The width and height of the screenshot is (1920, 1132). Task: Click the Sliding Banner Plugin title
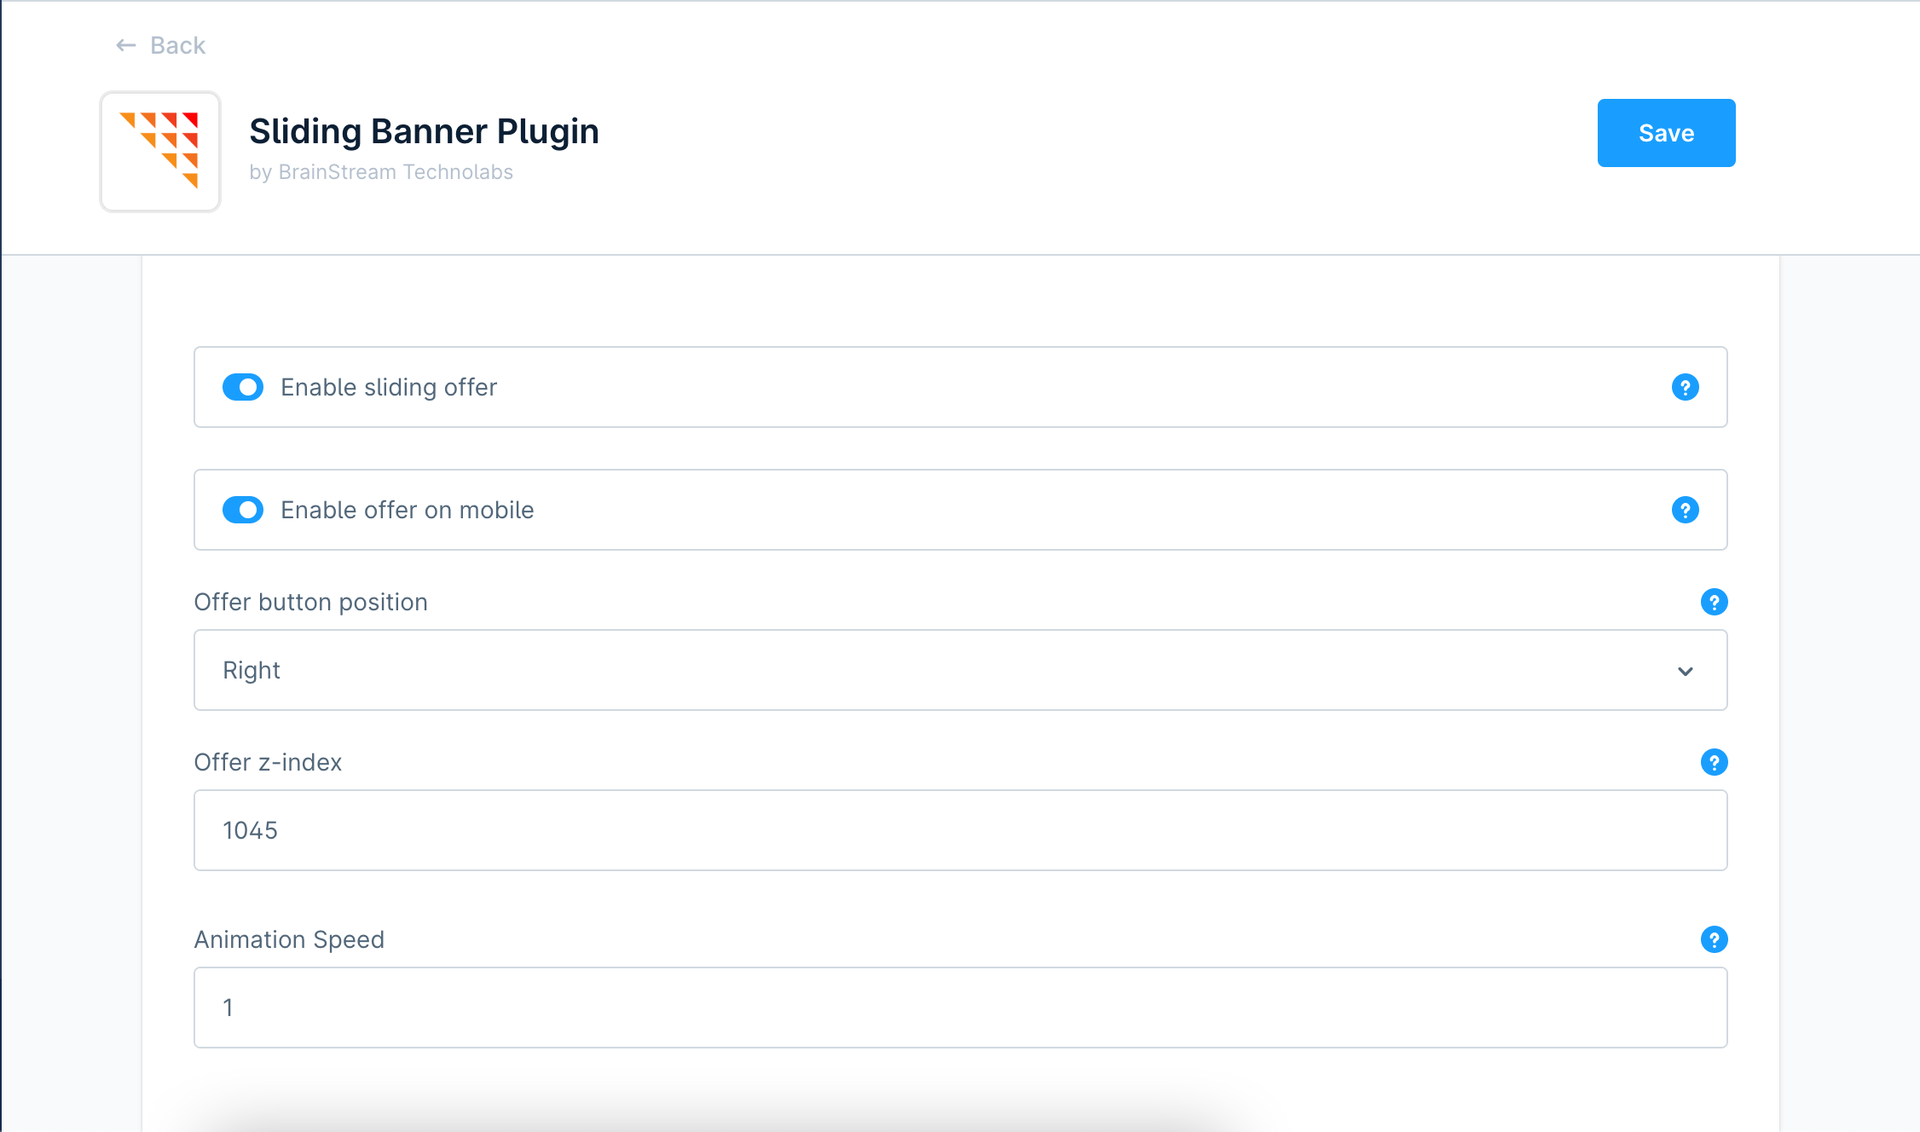[424, 131]
